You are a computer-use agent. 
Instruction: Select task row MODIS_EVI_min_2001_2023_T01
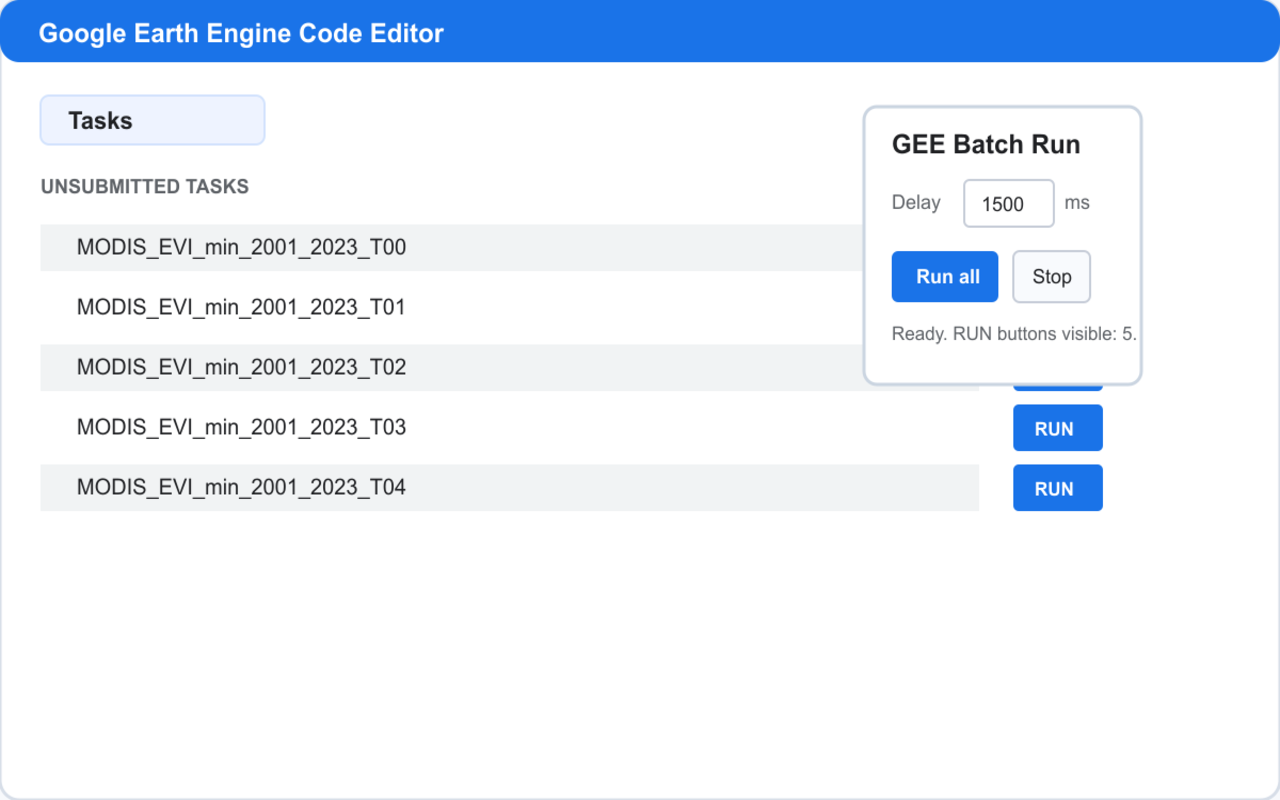point(452,307)
